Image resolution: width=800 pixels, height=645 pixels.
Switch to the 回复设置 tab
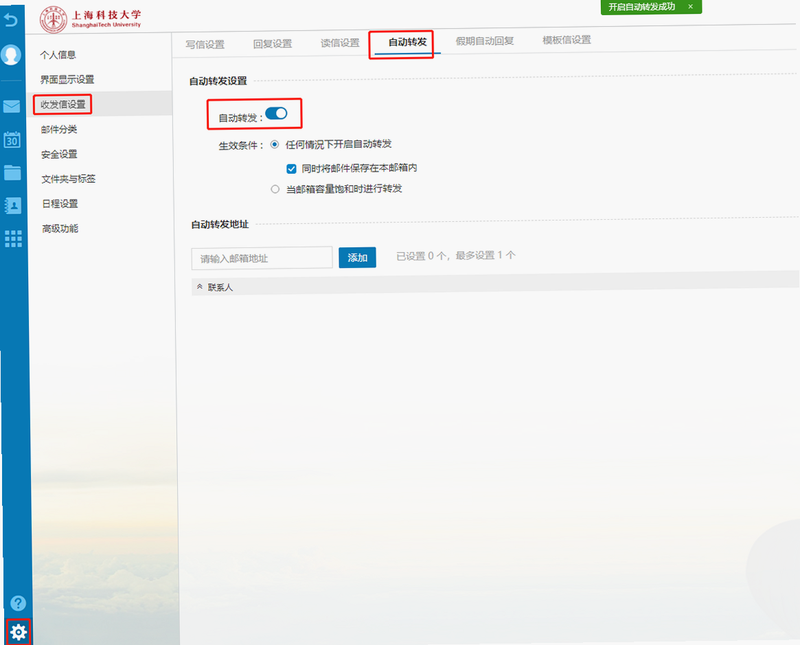[x=272, y=43]
